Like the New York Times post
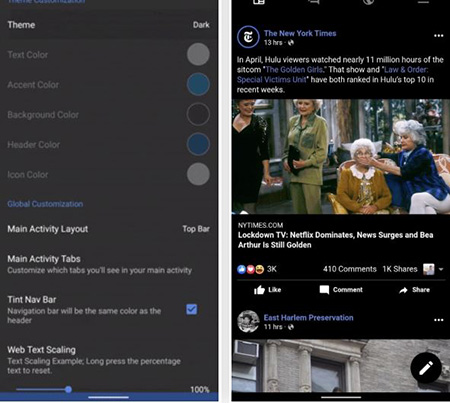Viewport: 450px width, 403px height. coord(267,290)
